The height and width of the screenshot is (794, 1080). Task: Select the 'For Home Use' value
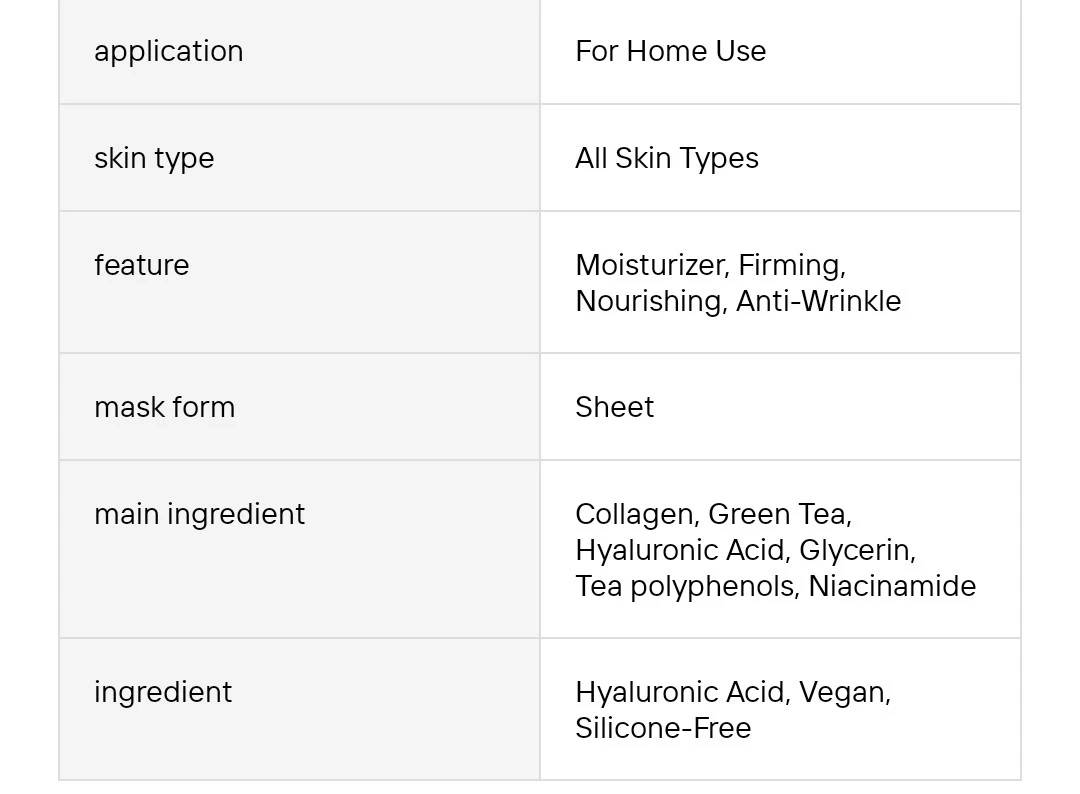[x=670, y=51]
